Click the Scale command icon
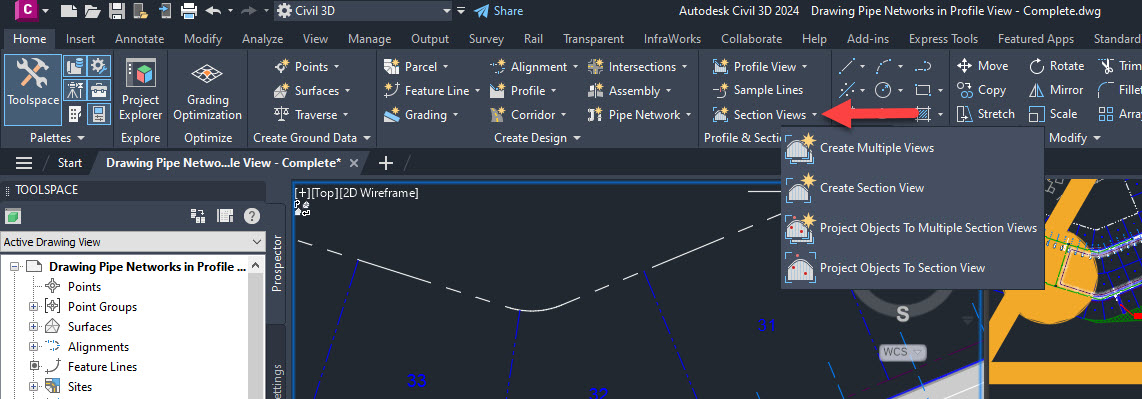Viewport: 1142px width, 399px height. (x=1036, y=114)
